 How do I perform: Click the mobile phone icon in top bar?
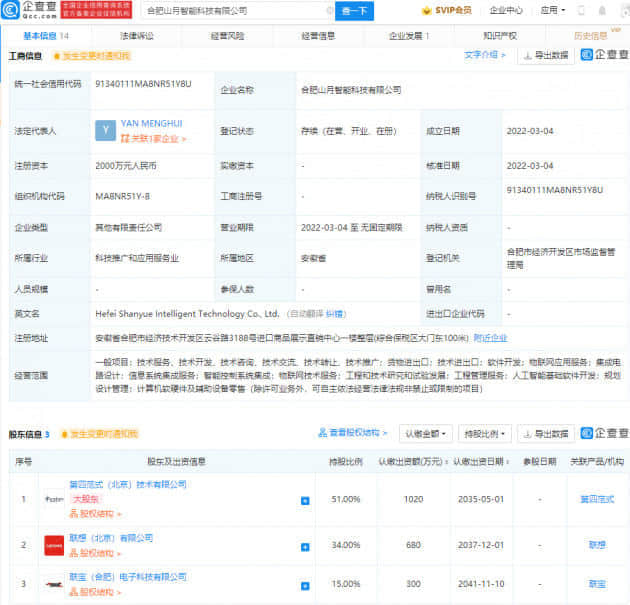pyautogui.click(x=581, y=10)
